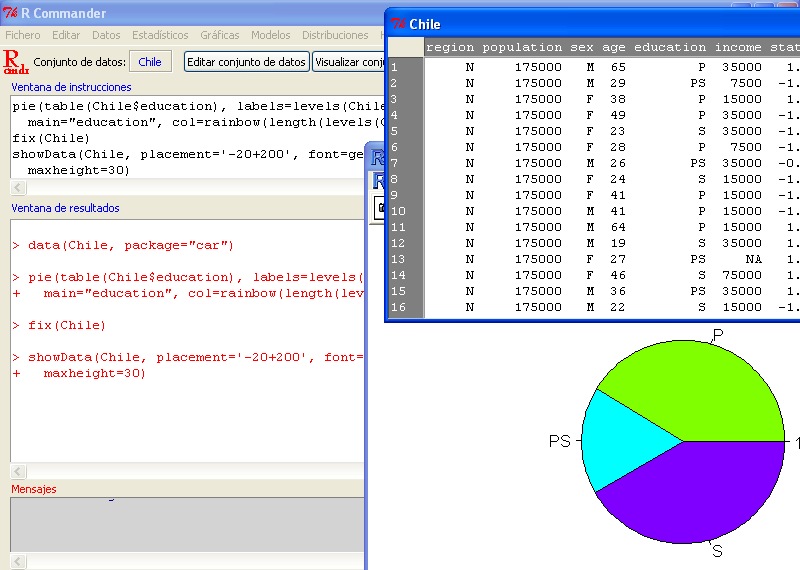The image size is (800, 570).
Task: Click left scroll arrow under the Mensajes pane
Action: coord(17,559)
